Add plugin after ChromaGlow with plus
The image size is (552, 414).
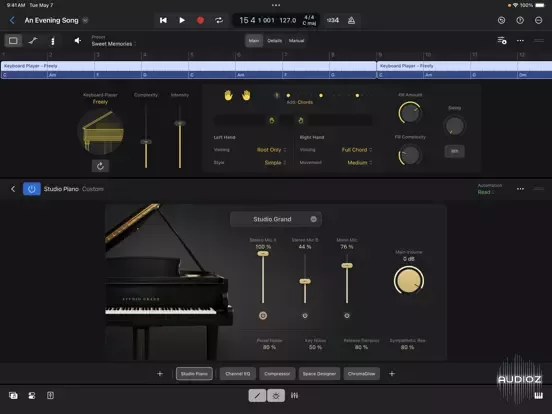click(x=392, y=374)
